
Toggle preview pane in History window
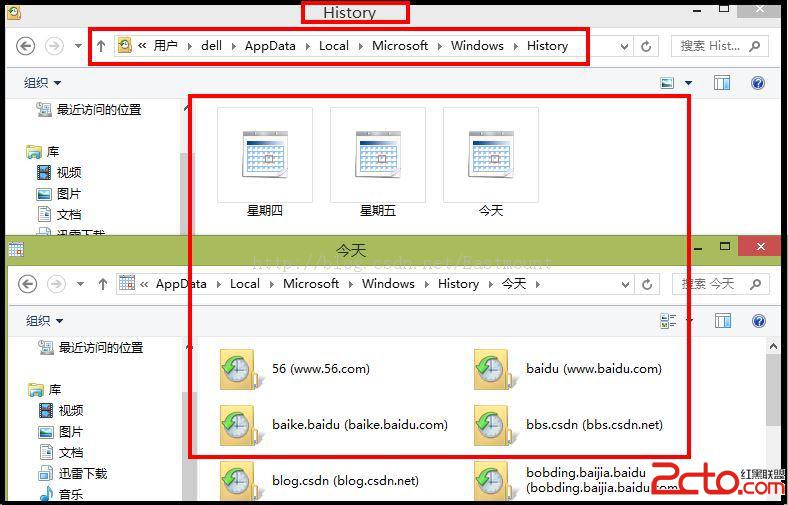tap(722, 83)
